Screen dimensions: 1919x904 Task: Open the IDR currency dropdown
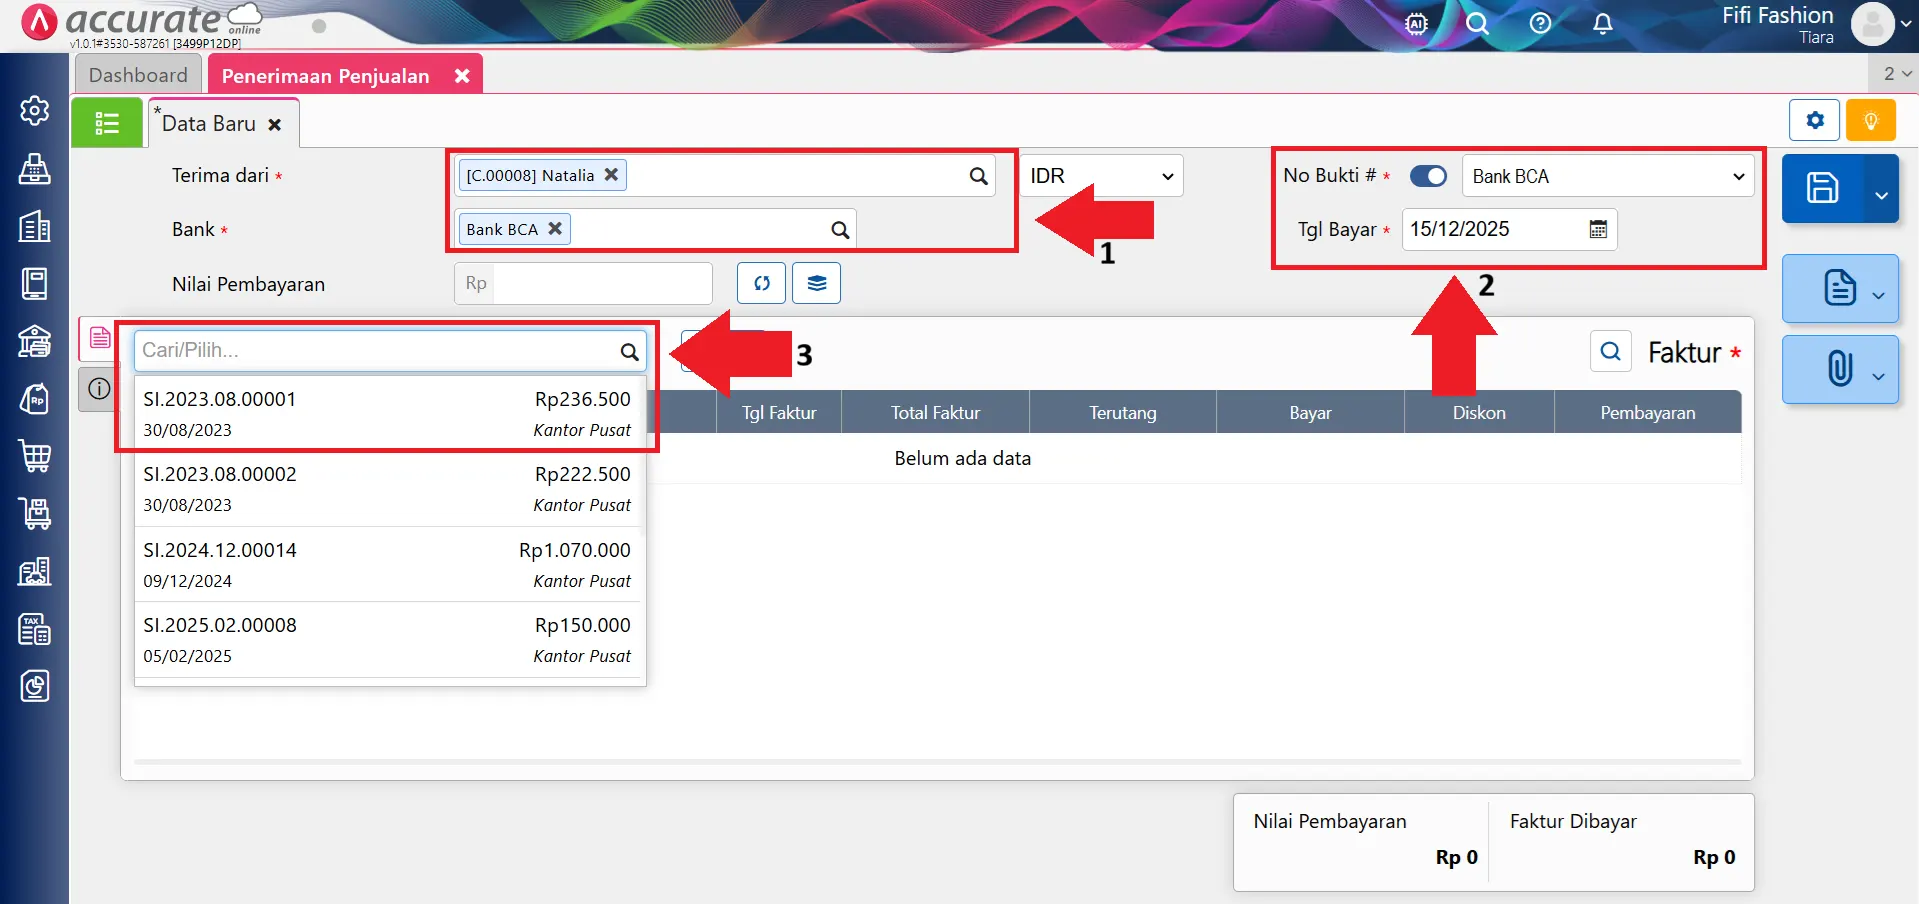pos(1101,176)
